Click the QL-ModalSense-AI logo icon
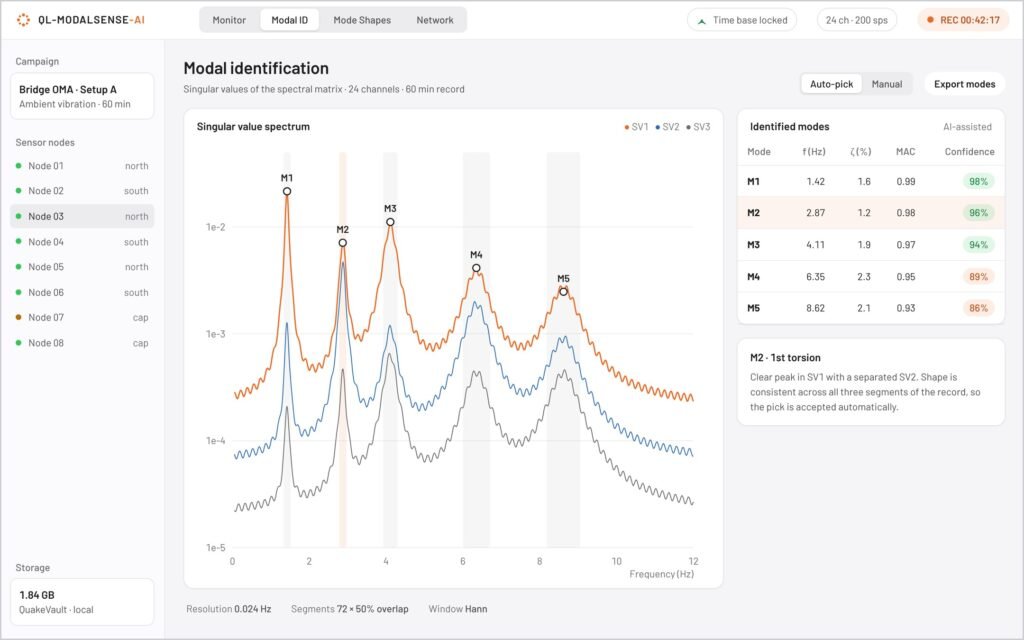This screenshot has width=1024, height=640. (23, 20)
